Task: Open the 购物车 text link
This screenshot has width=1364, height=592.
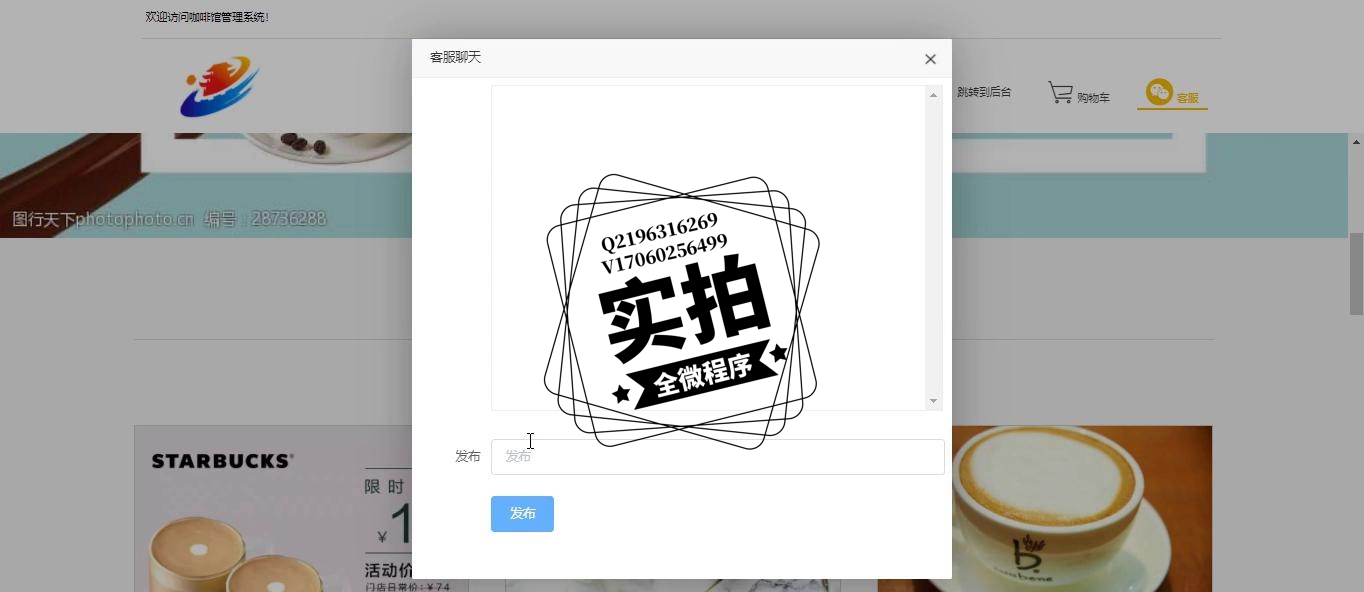Action: pos(1093,98)
